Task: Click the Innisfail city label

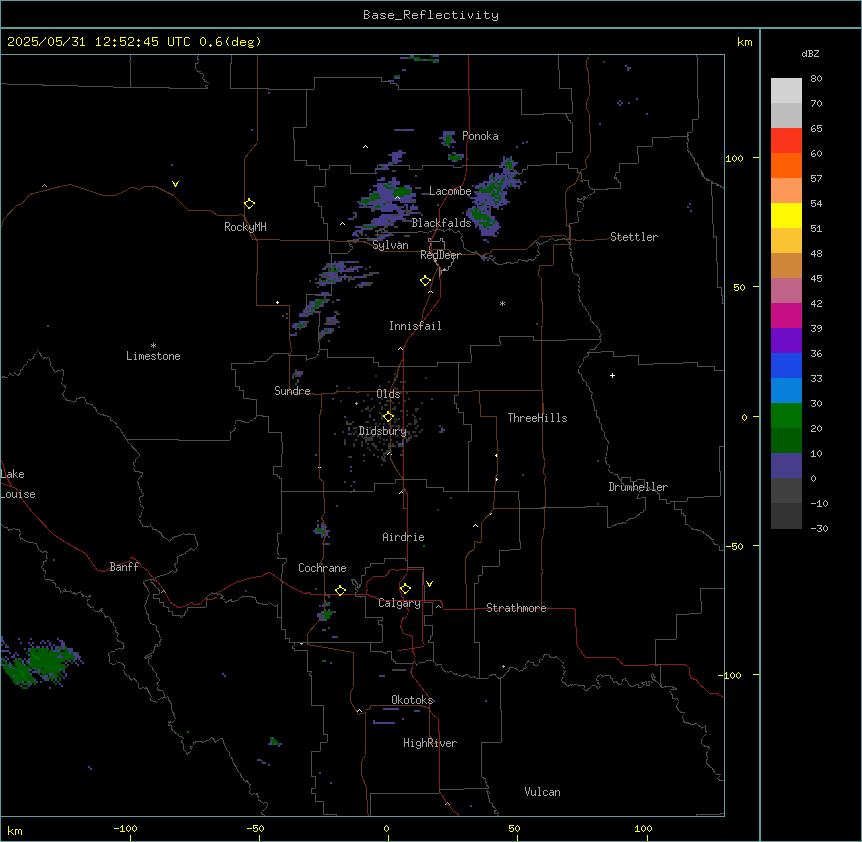Action: [x=415, y=326]
